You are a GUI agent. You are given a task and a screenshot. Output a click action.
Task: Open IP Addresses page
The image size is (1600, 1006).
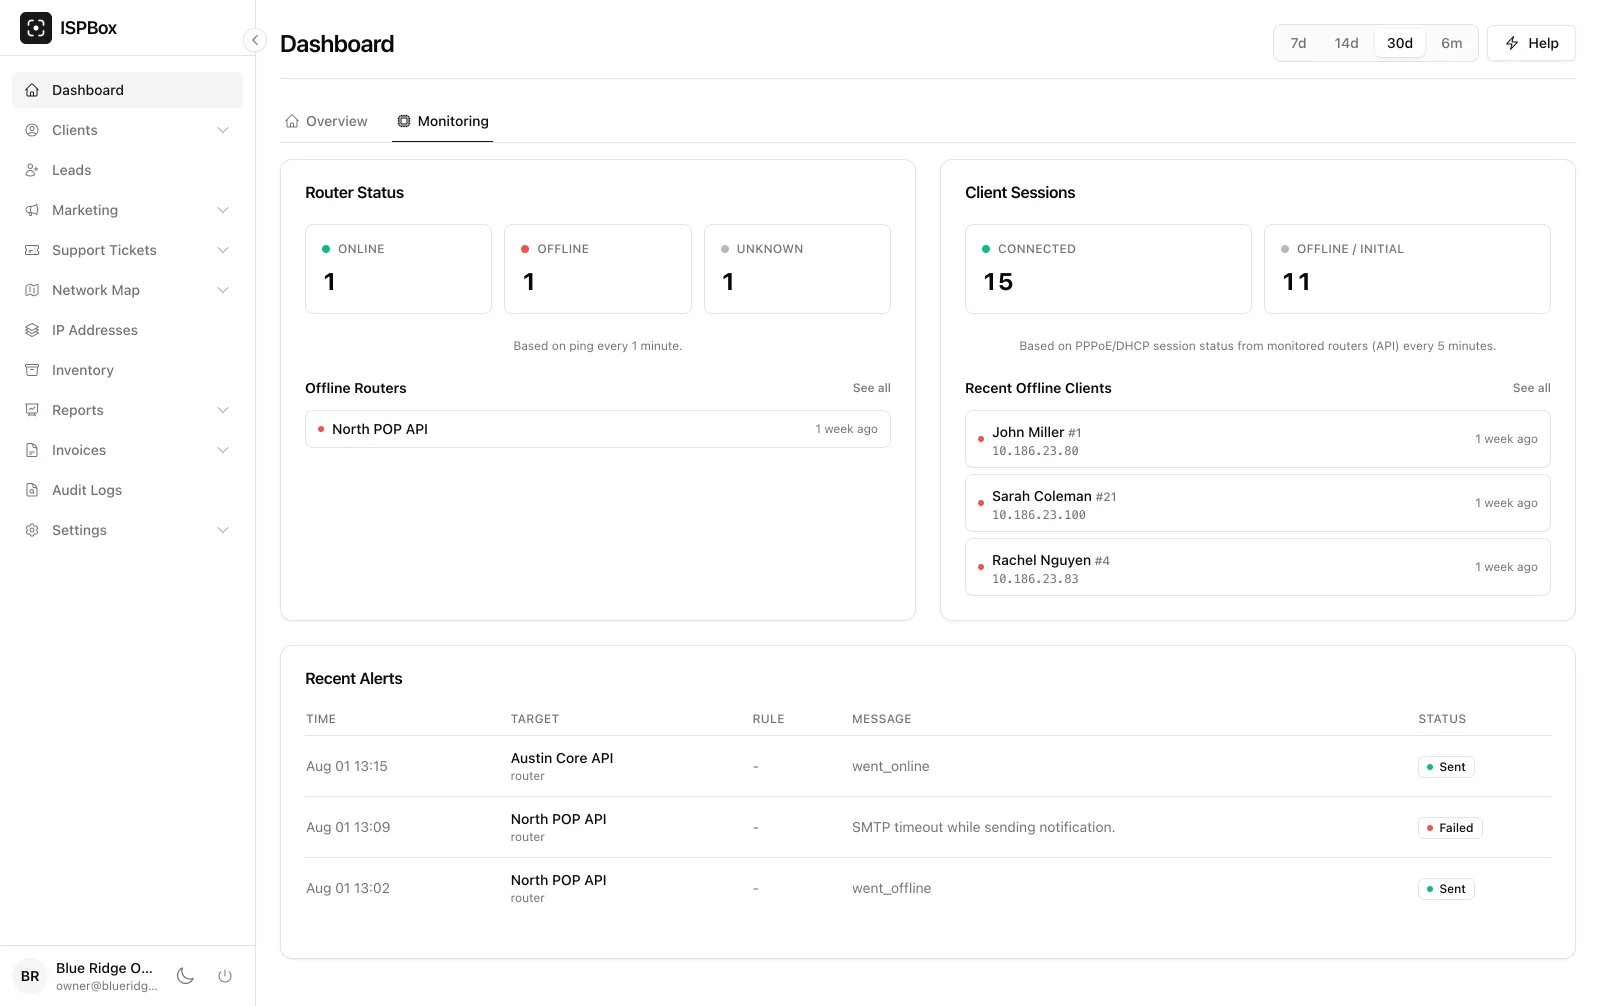(x=127, y=330)
